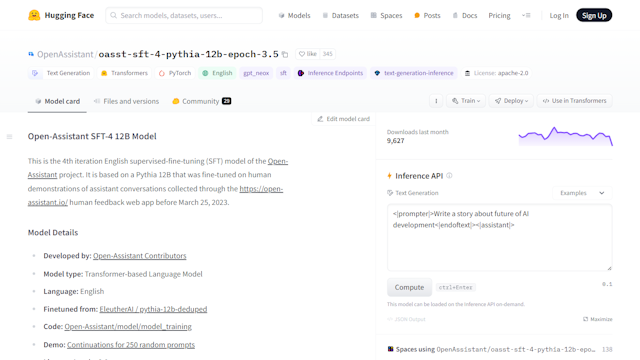
Task: Click the Inference Endpoints tag
Action: click(x=330, y=73)
